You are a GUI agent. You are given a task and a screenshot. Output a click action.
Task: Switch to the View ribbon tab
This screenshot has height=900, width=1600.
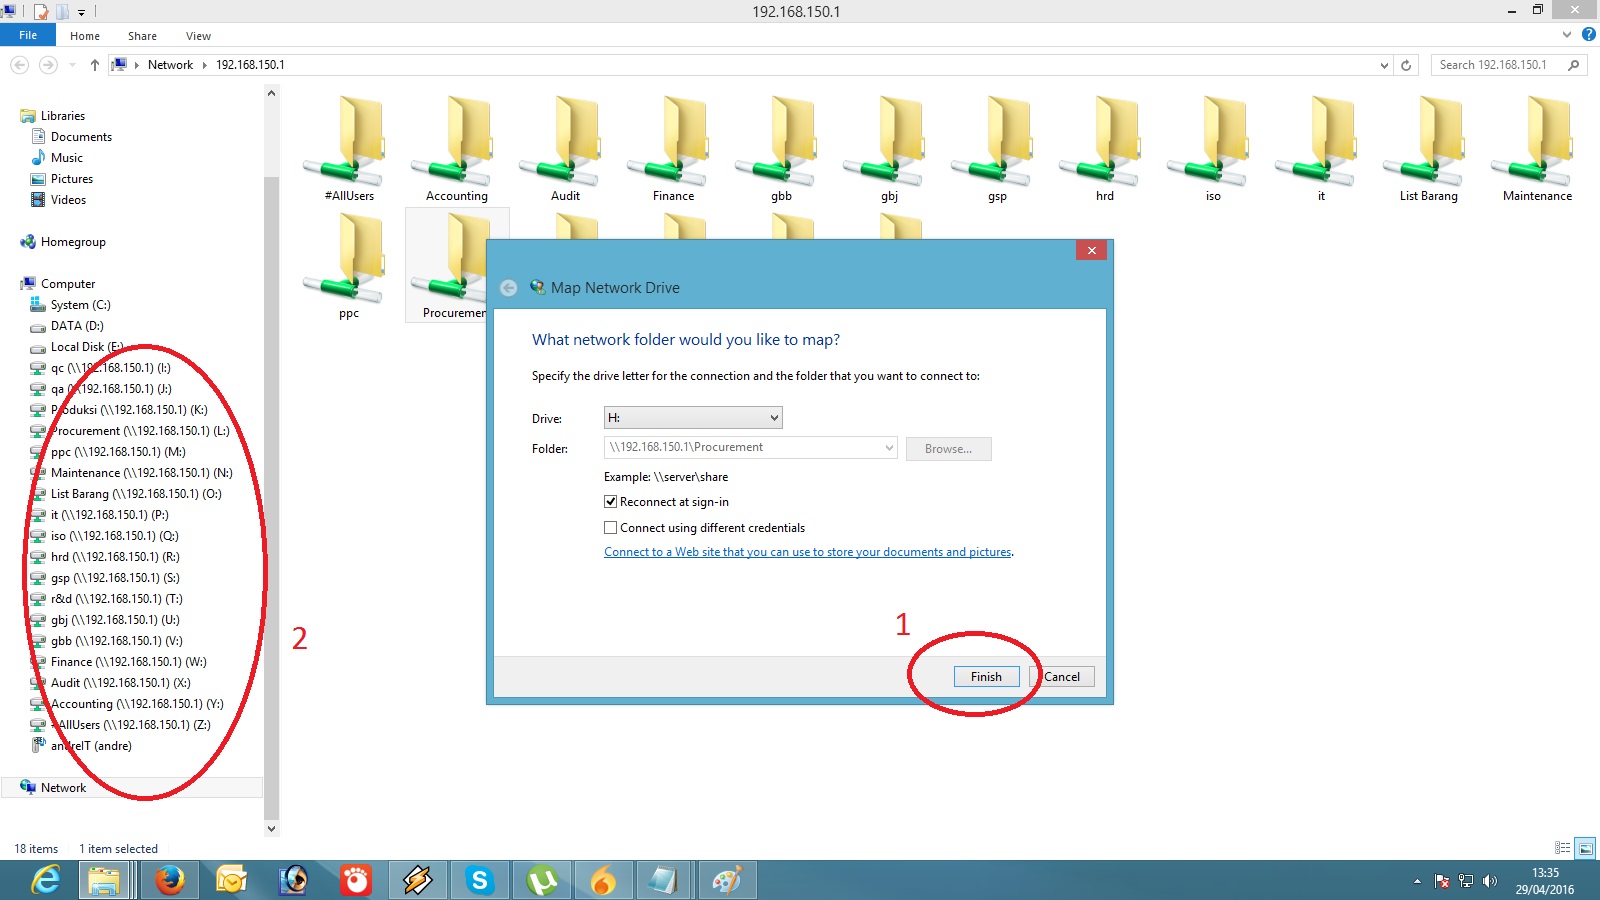197,35
